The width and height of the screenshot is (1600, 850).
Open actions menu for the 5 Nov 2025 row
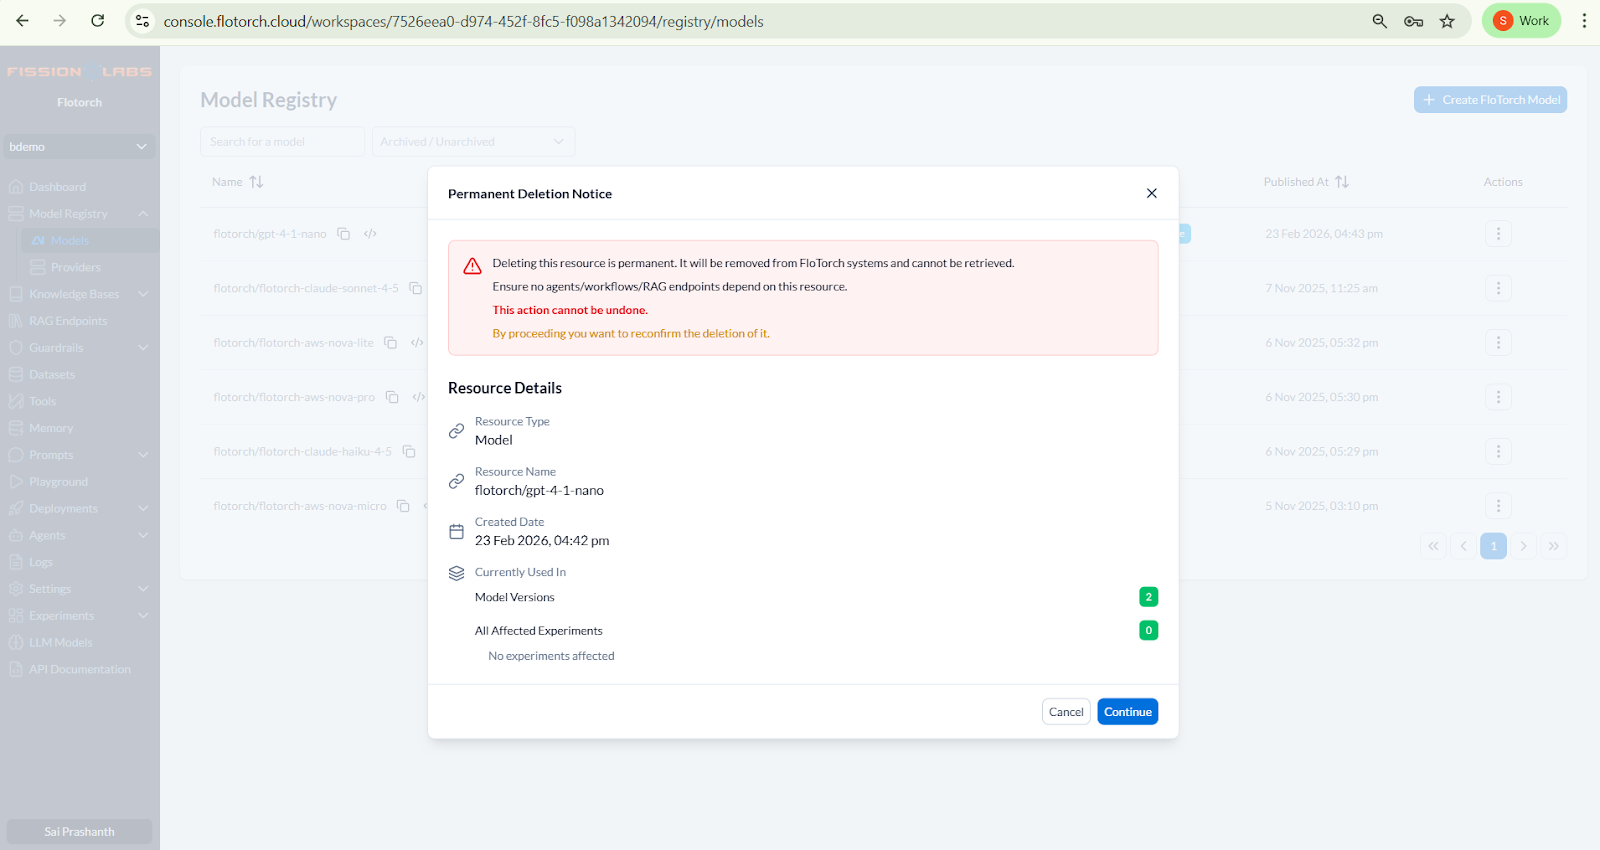click(1498, 506)
